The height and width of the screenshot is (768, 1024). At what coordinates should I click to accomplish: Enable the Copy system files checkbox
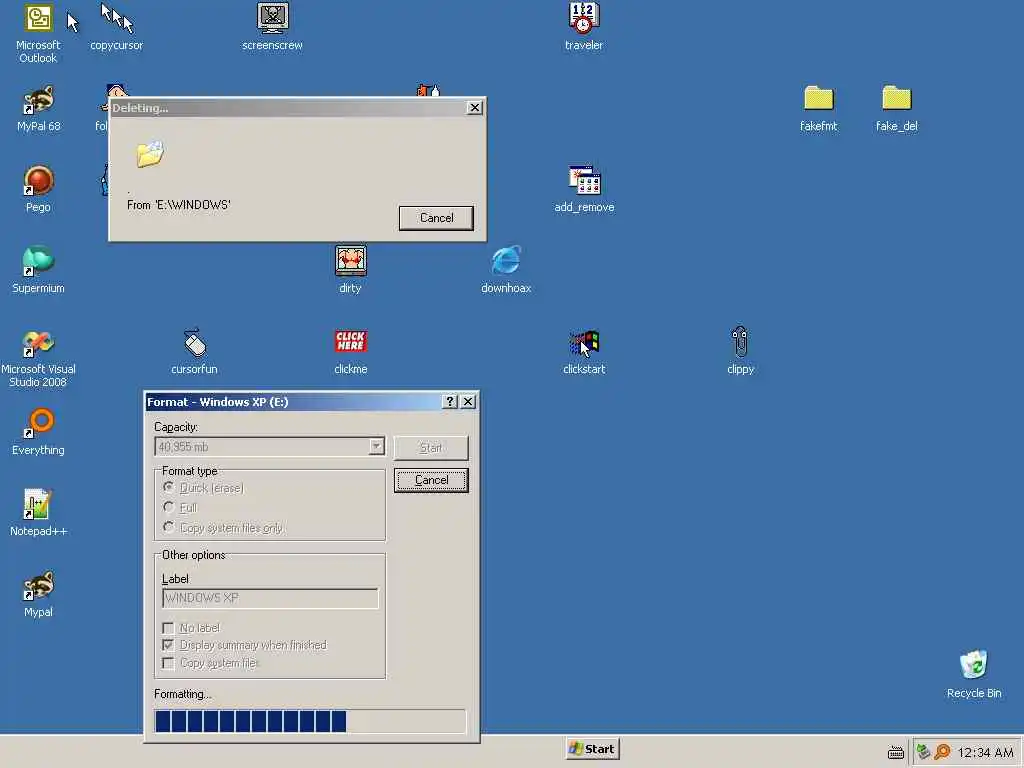(x=168, y=663)
